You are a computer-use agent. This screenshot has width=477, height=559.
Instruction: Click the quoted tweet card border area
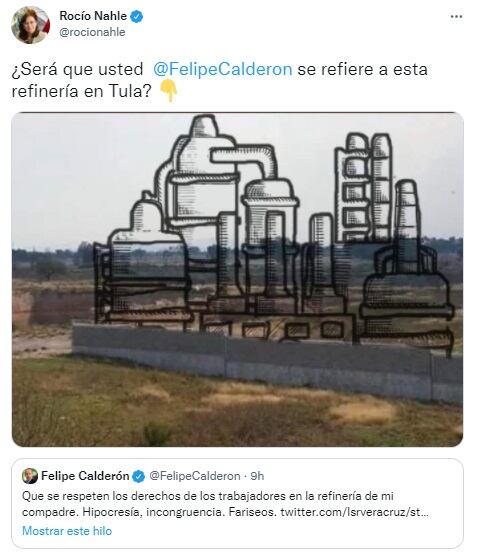(x=237, y=504)
